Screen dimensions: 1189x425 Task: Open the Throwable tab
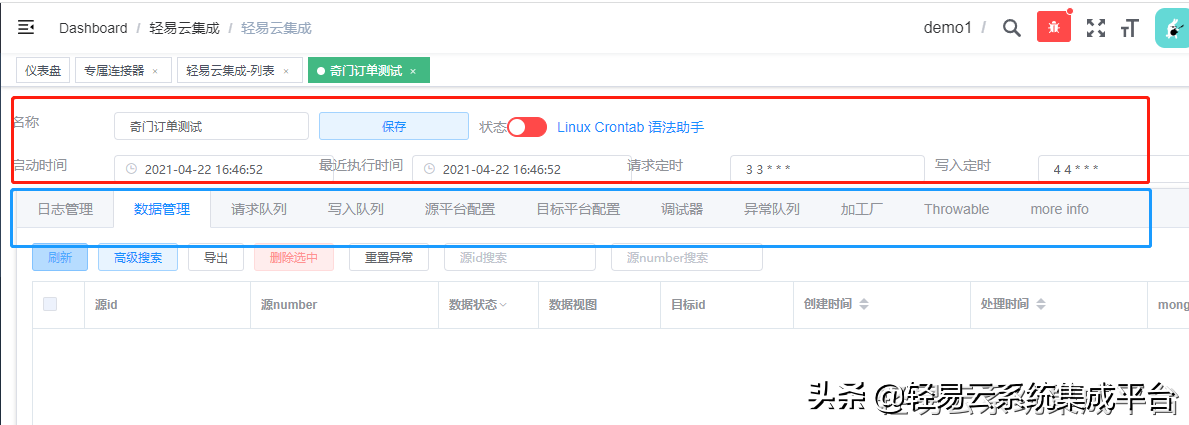coord(956,209)
